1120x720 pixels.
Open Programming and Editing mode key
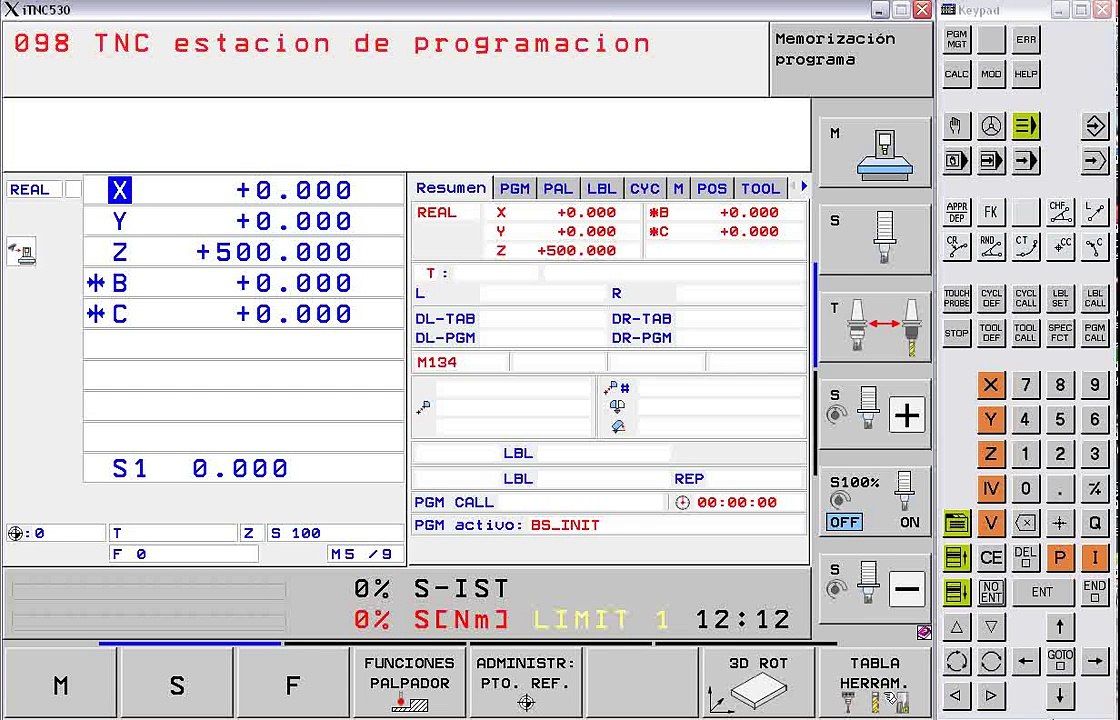pos(1094,126)
